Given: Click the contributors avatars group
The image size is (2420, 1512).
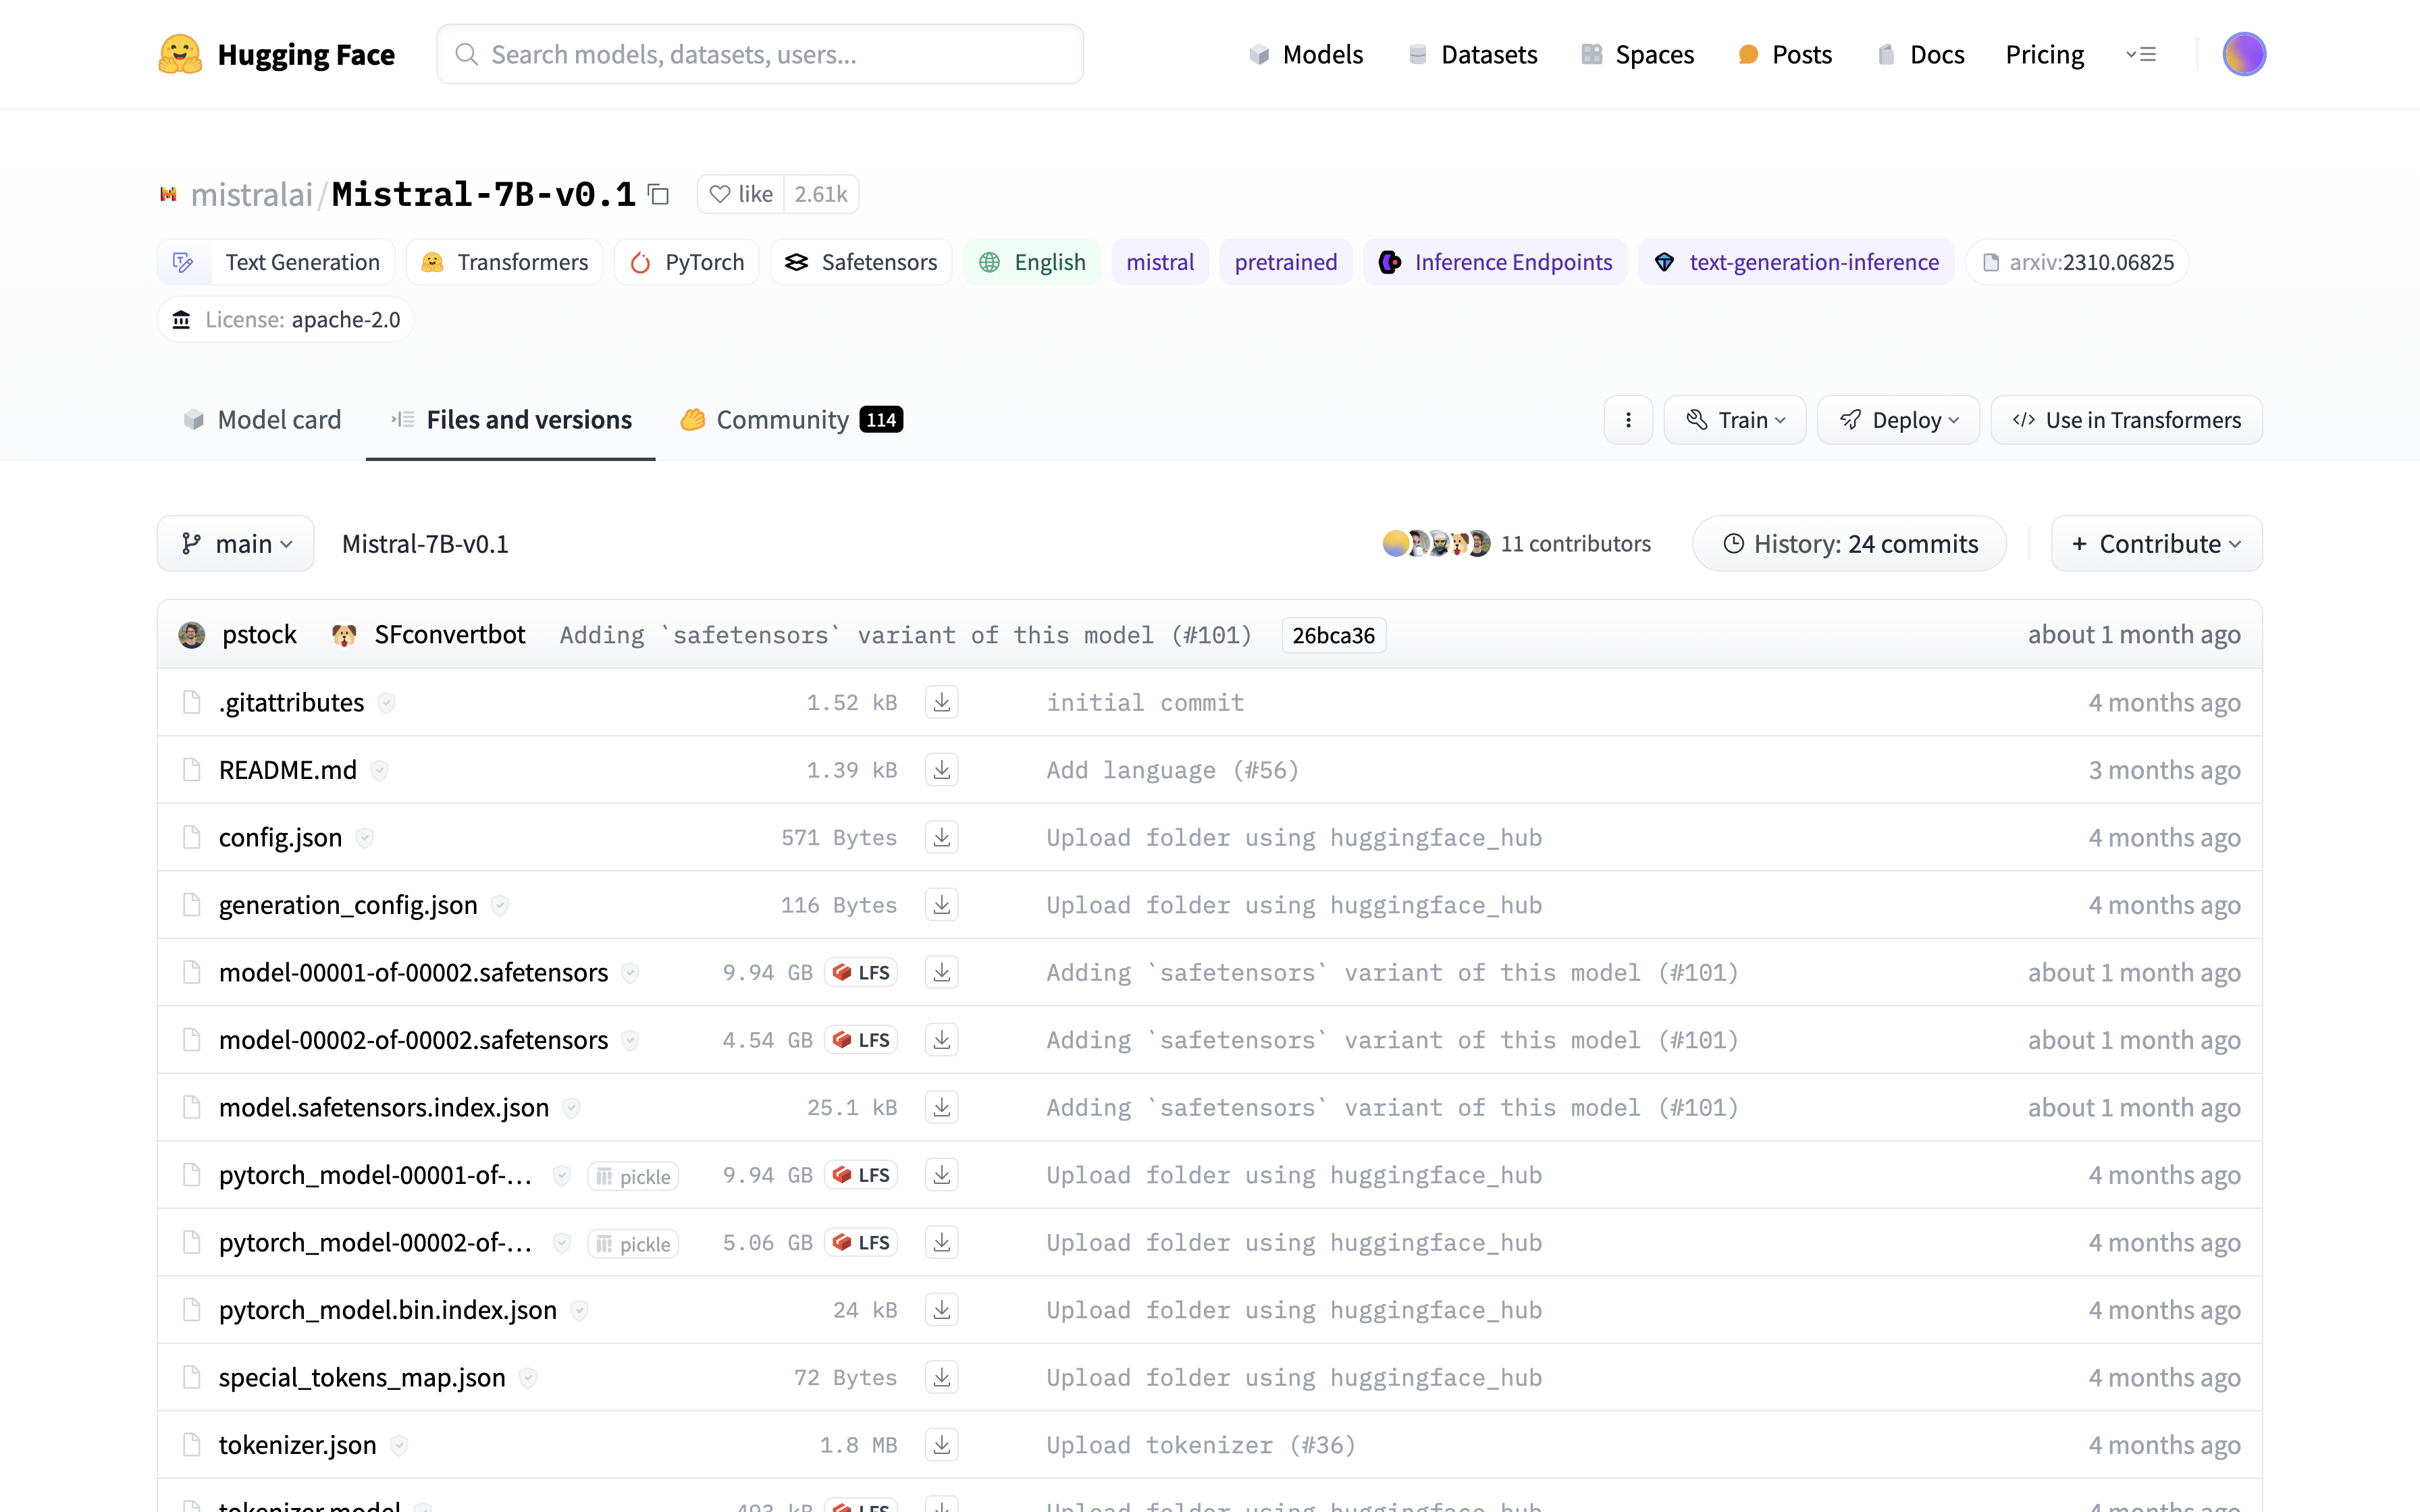Looking at the screenshot, I should 1436,543.
